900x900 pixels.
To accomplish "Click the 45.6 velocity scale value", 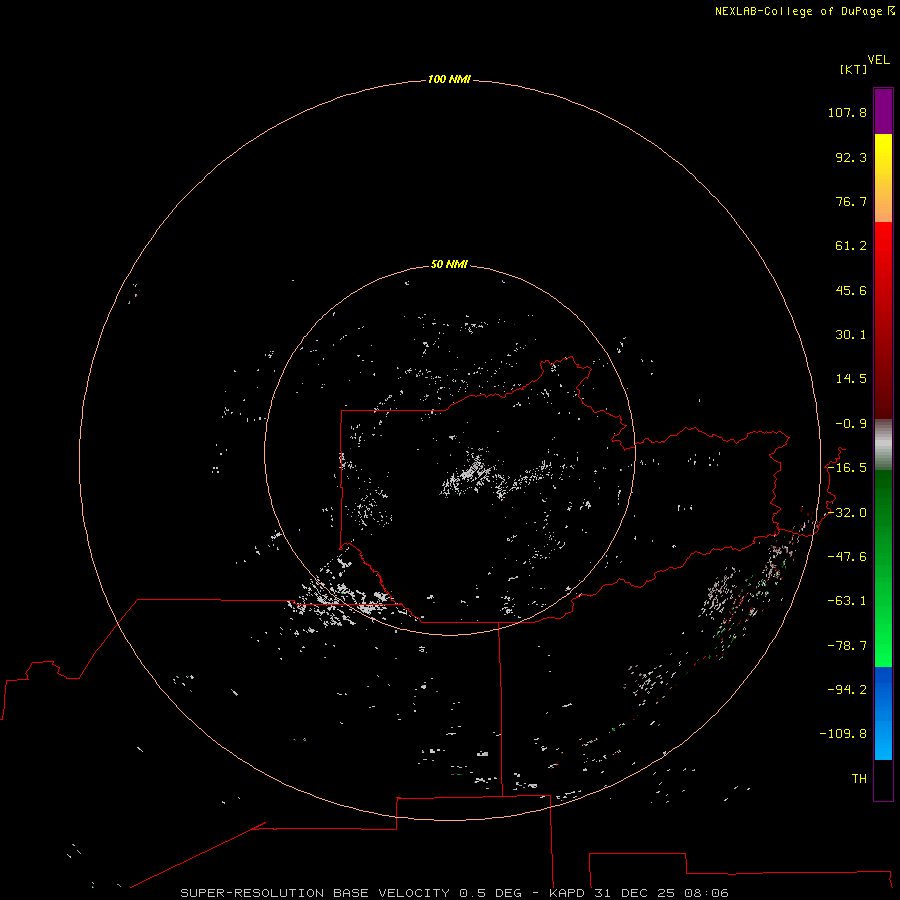I will coord(851,290).
